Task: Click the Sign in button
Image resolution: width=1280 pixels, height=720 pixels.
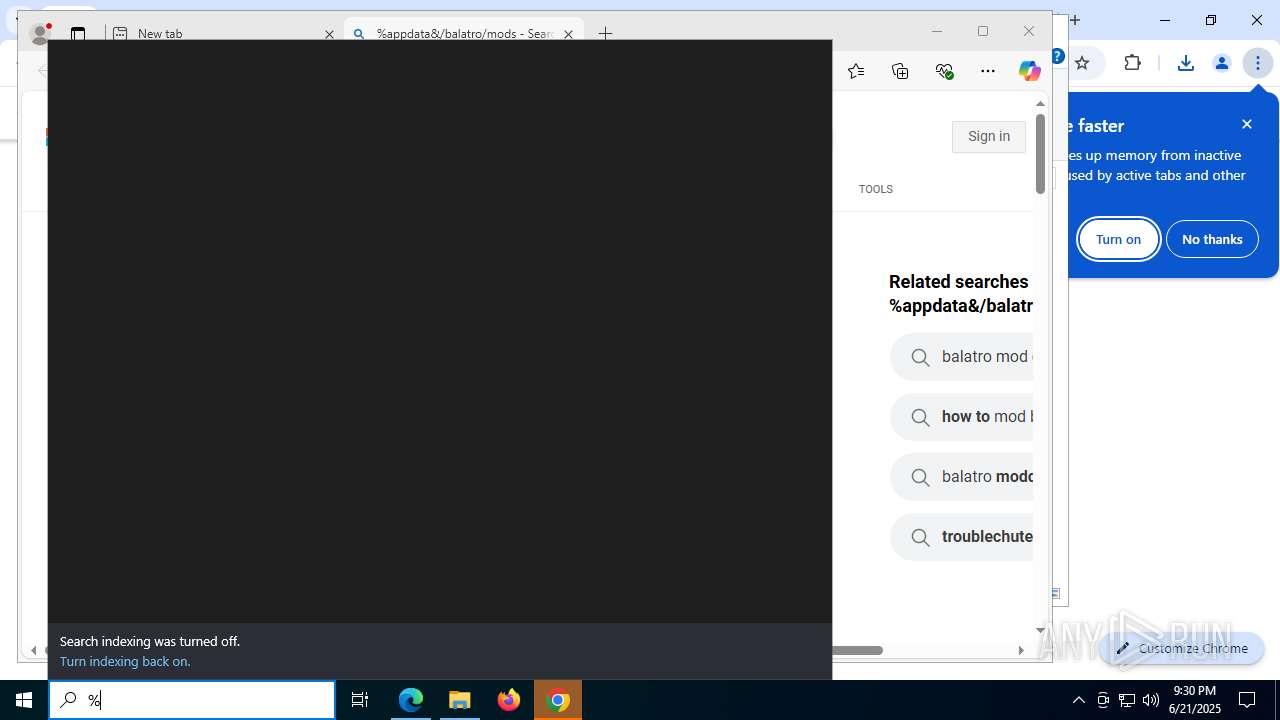Action: pyautogui.click(x=989, y=136)
